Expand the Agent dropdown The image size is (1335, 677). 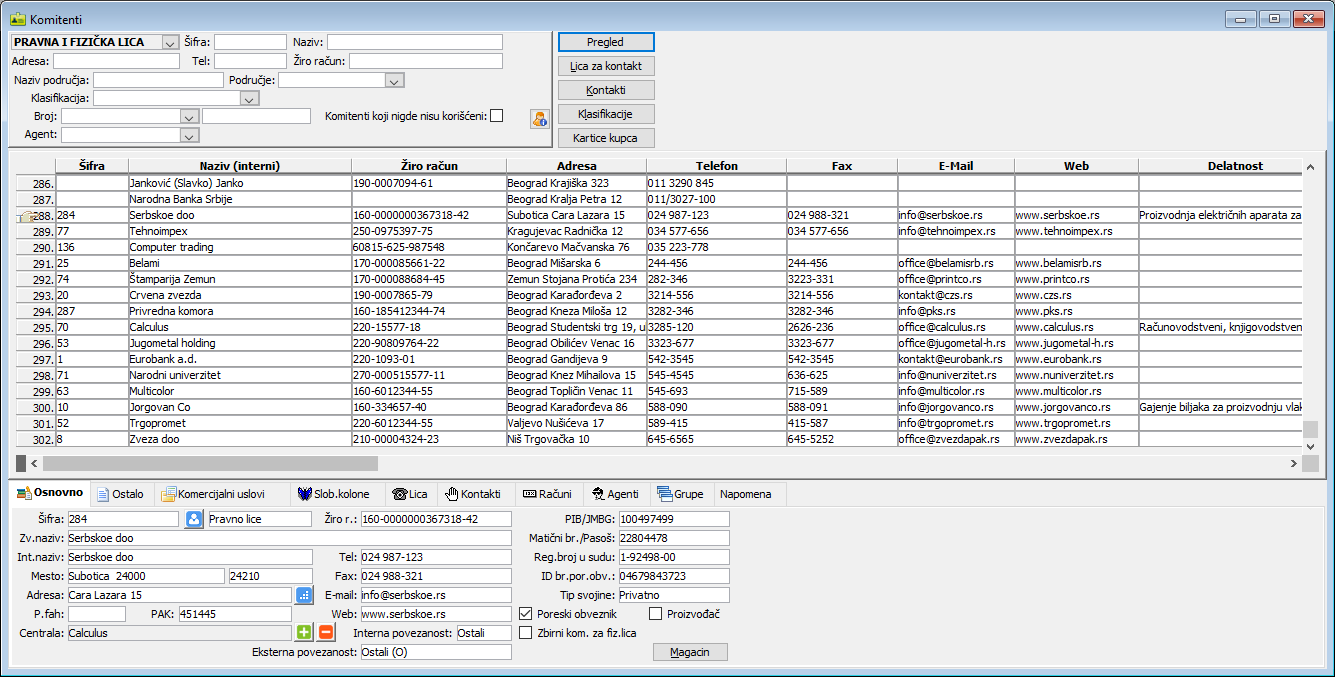tap(189, 135)
